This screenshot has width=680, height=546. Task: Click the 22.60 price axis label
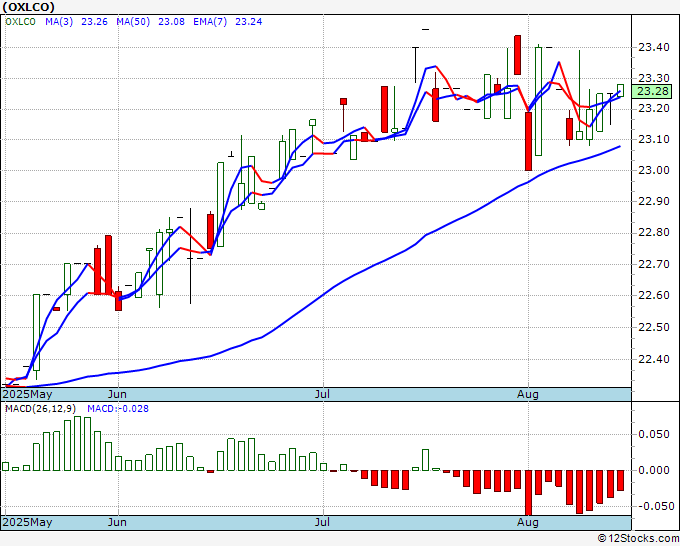(654, 295)
